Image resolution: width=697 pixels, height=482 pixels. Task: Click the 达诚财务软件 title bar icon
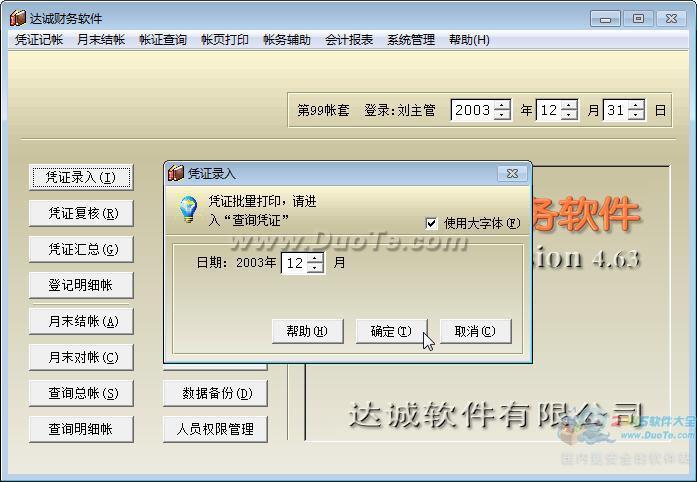[x=18, y=18]
